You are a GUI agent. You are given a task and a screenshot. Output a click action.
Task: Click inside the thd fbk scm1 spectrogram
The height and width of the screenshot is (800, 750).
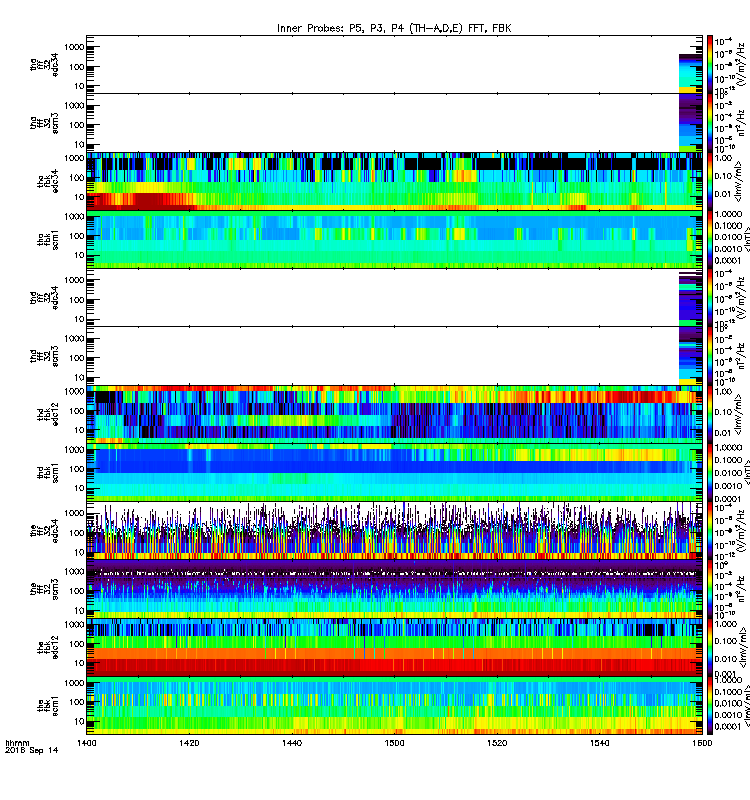click(394, 472)
